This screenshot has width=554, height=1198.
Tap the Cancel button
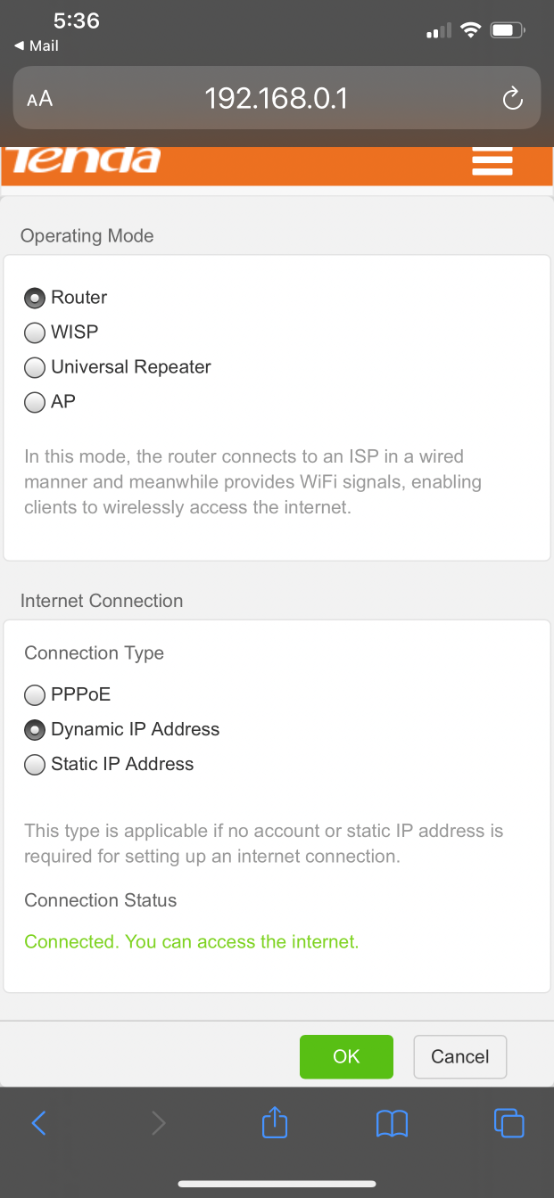[460, 1057]
